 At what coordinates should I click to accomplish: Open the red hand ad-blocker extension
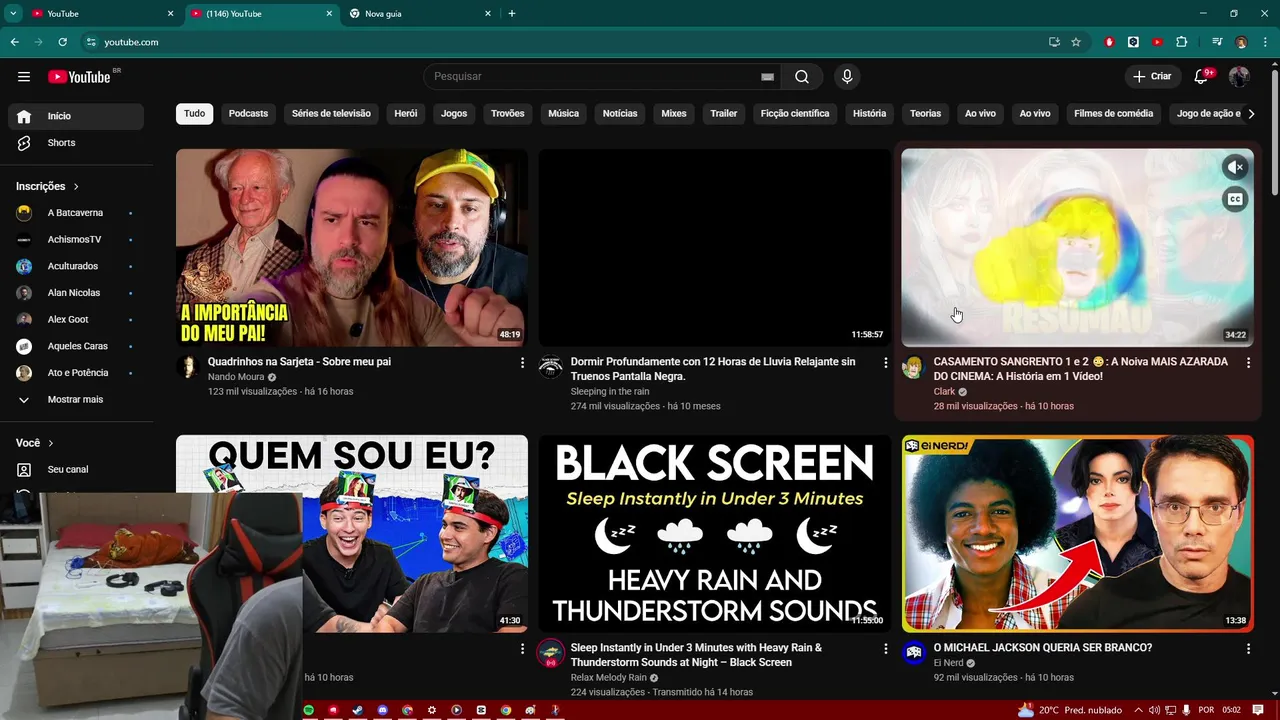tap(1109, 42)
